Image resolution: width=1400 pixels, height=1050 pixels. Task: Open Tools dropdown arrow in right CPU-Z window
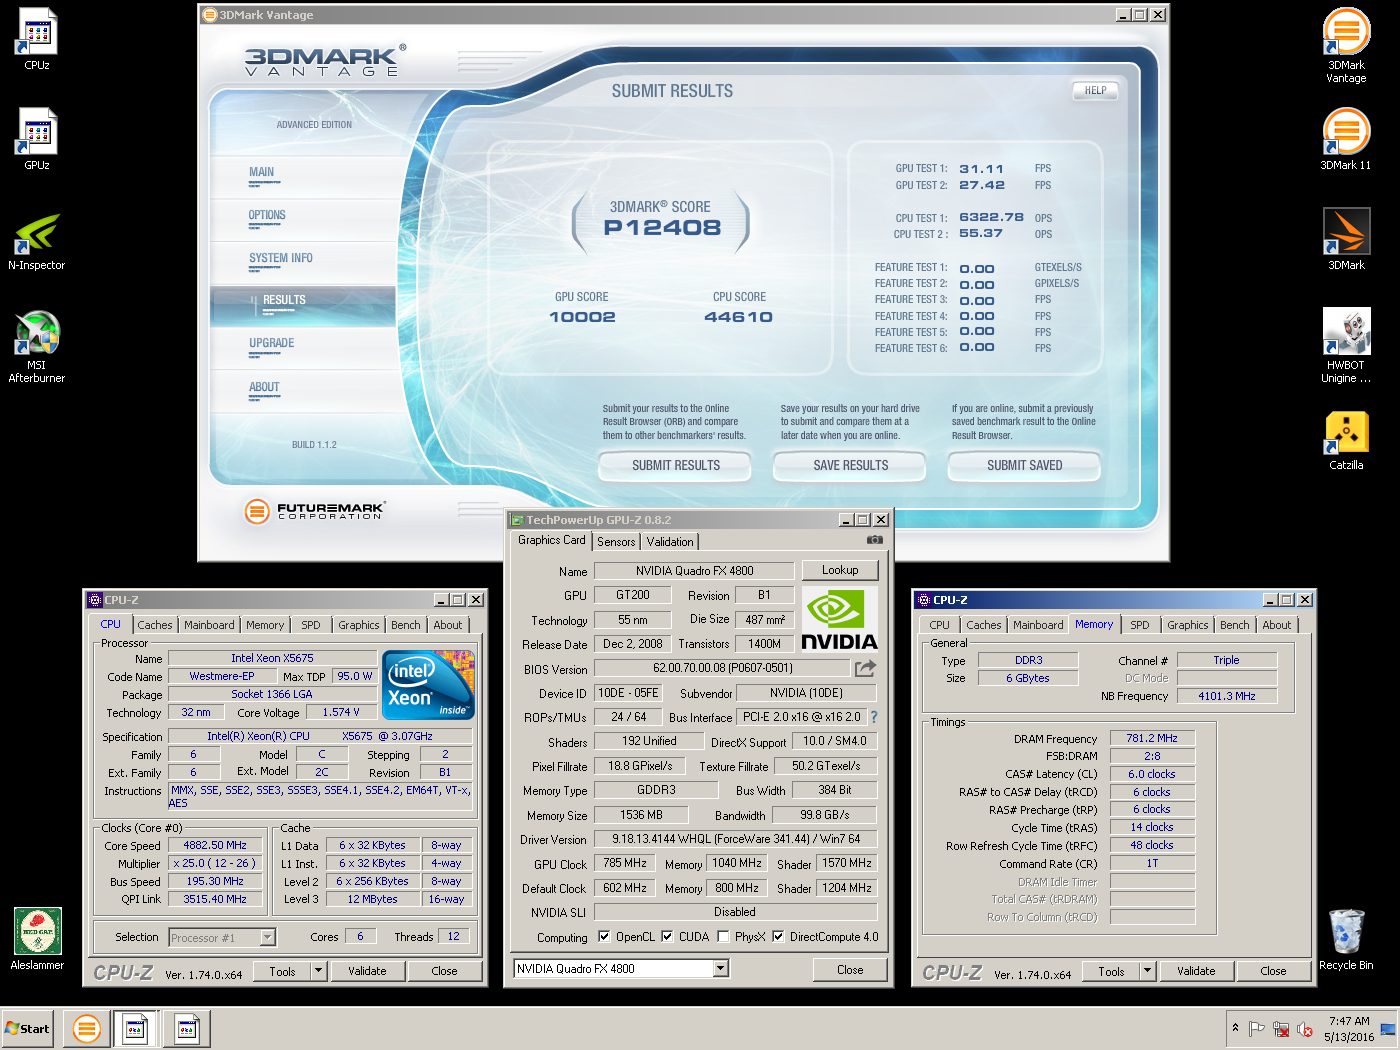pos(1147,970)
